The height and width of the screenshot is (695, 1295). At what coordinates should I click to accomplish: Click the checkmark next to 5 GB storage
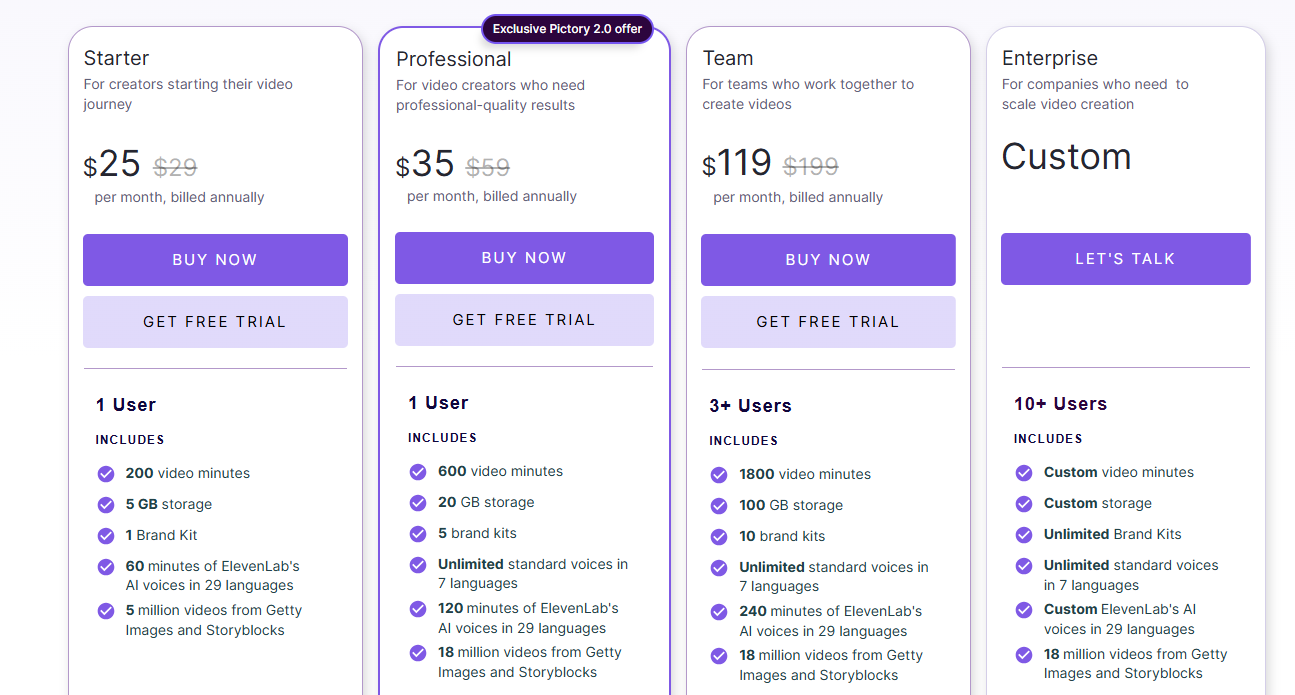106,505
